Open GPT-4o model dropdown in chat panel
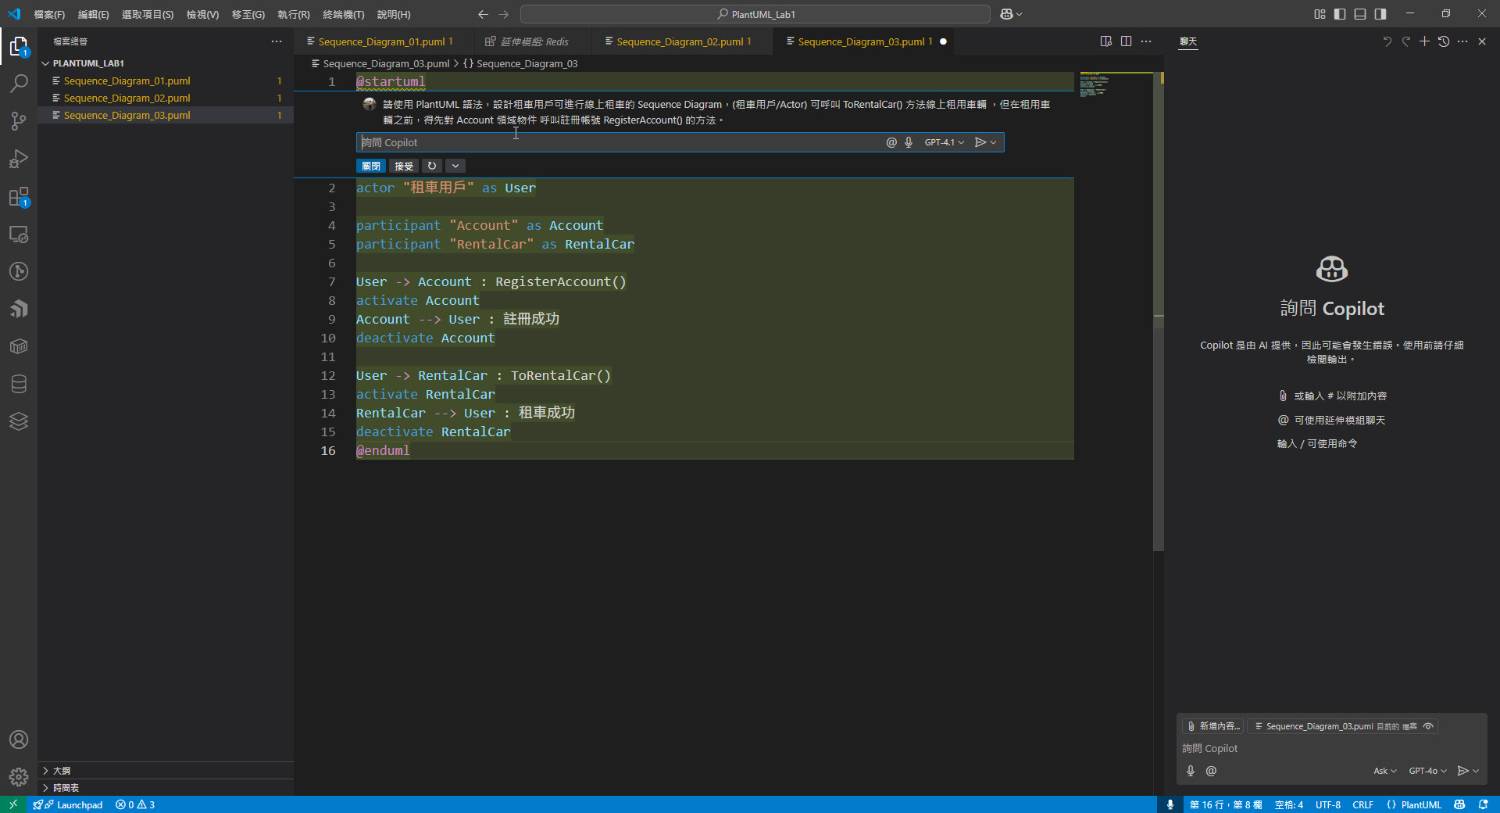This screenshot has width=1500, height=813. click(x=1428, y=771)
